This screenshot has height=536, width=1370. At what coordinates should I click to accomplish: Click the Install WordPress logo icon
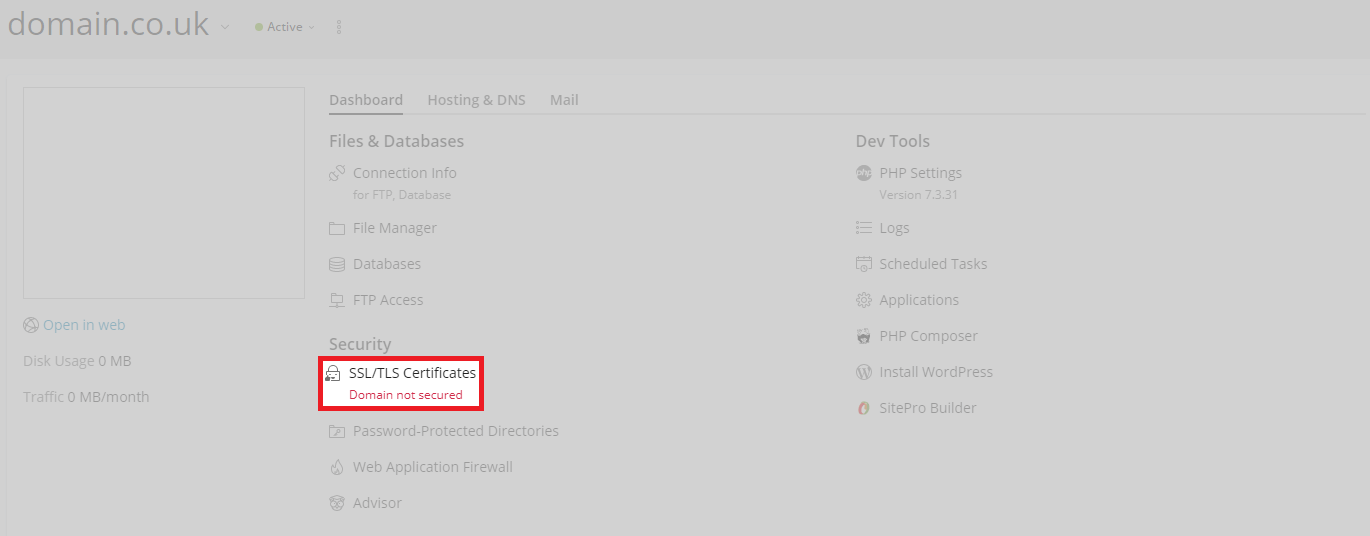point(864,372)
